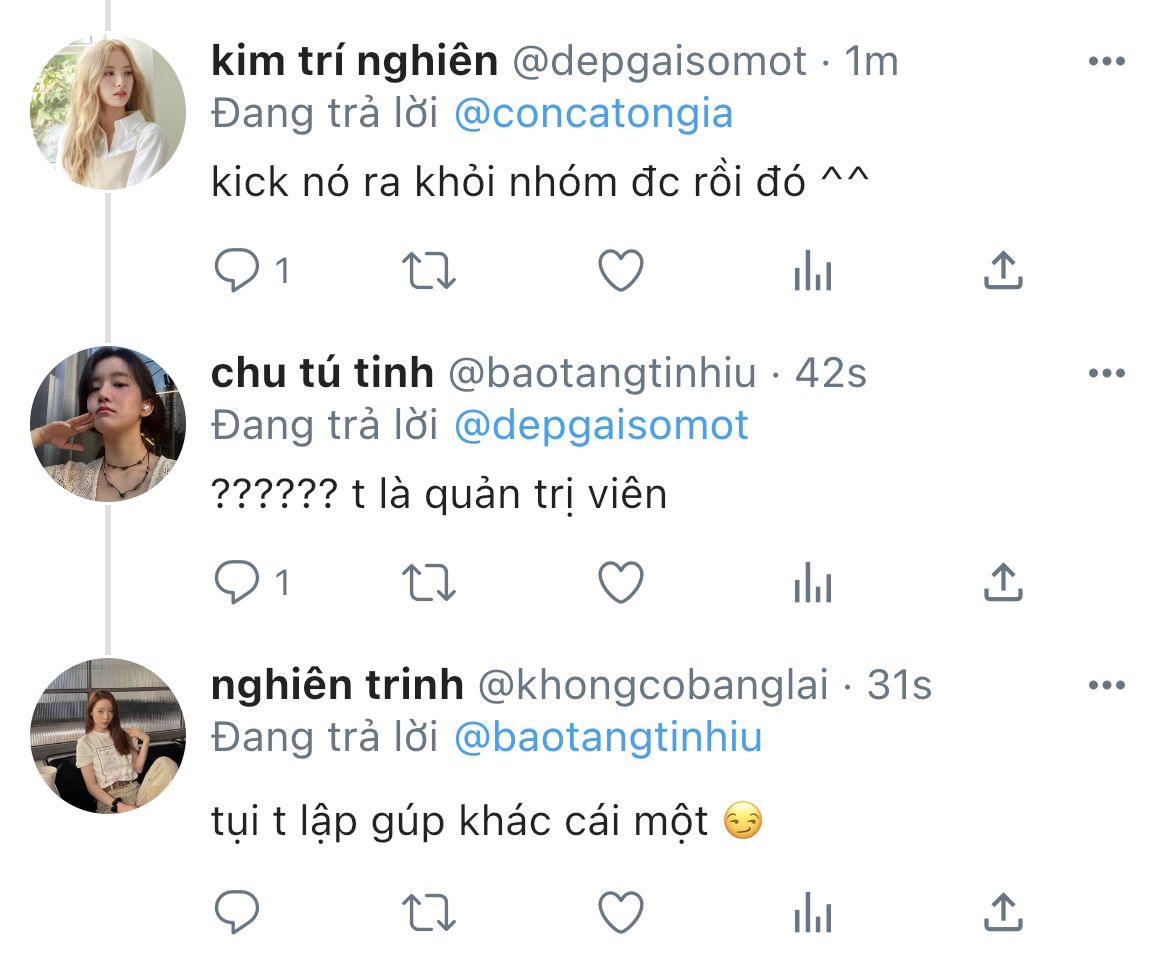
Task: Reply to nghiên trinh's tweet
Action: click(x=238, y=911)
